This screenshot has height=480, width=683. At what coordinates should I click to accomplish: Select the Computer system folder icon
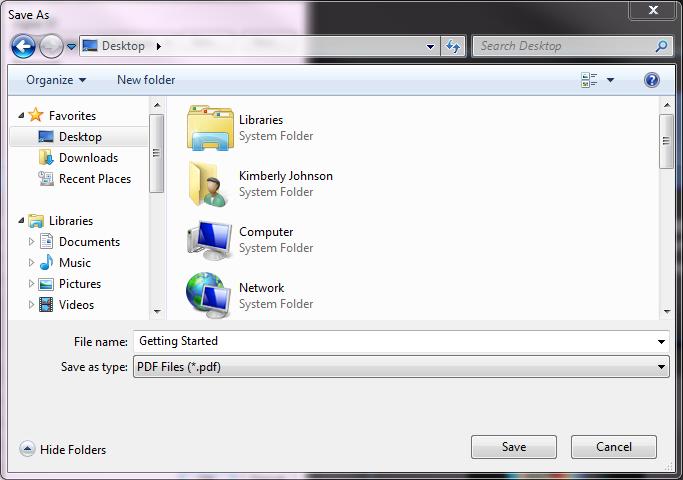click(209, 240)
